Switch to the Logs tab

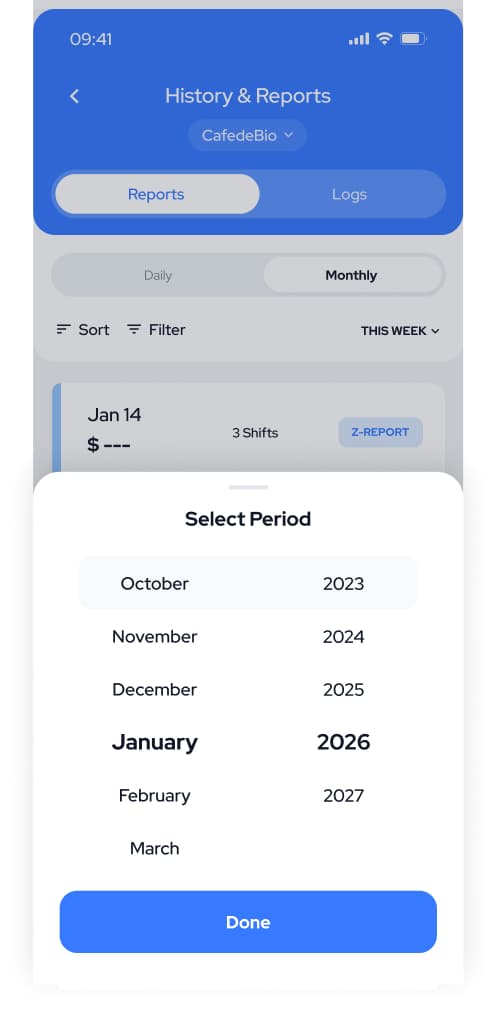[x=349, y=195]
